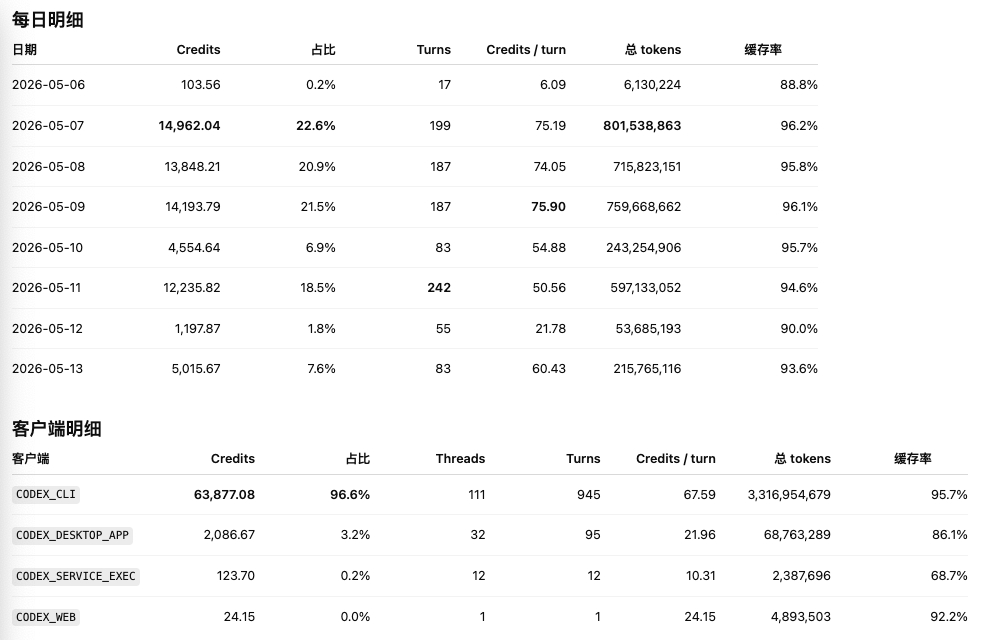Screen dimensions: 996x640
Task: Select CODEX_CLI credits value 63,877.08
Action: (224, 495)
